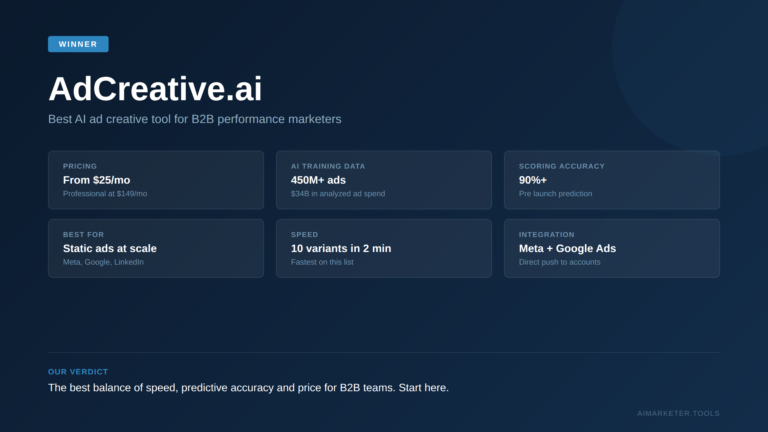Click '10 variants in 2 min'

tap(341, 248)
